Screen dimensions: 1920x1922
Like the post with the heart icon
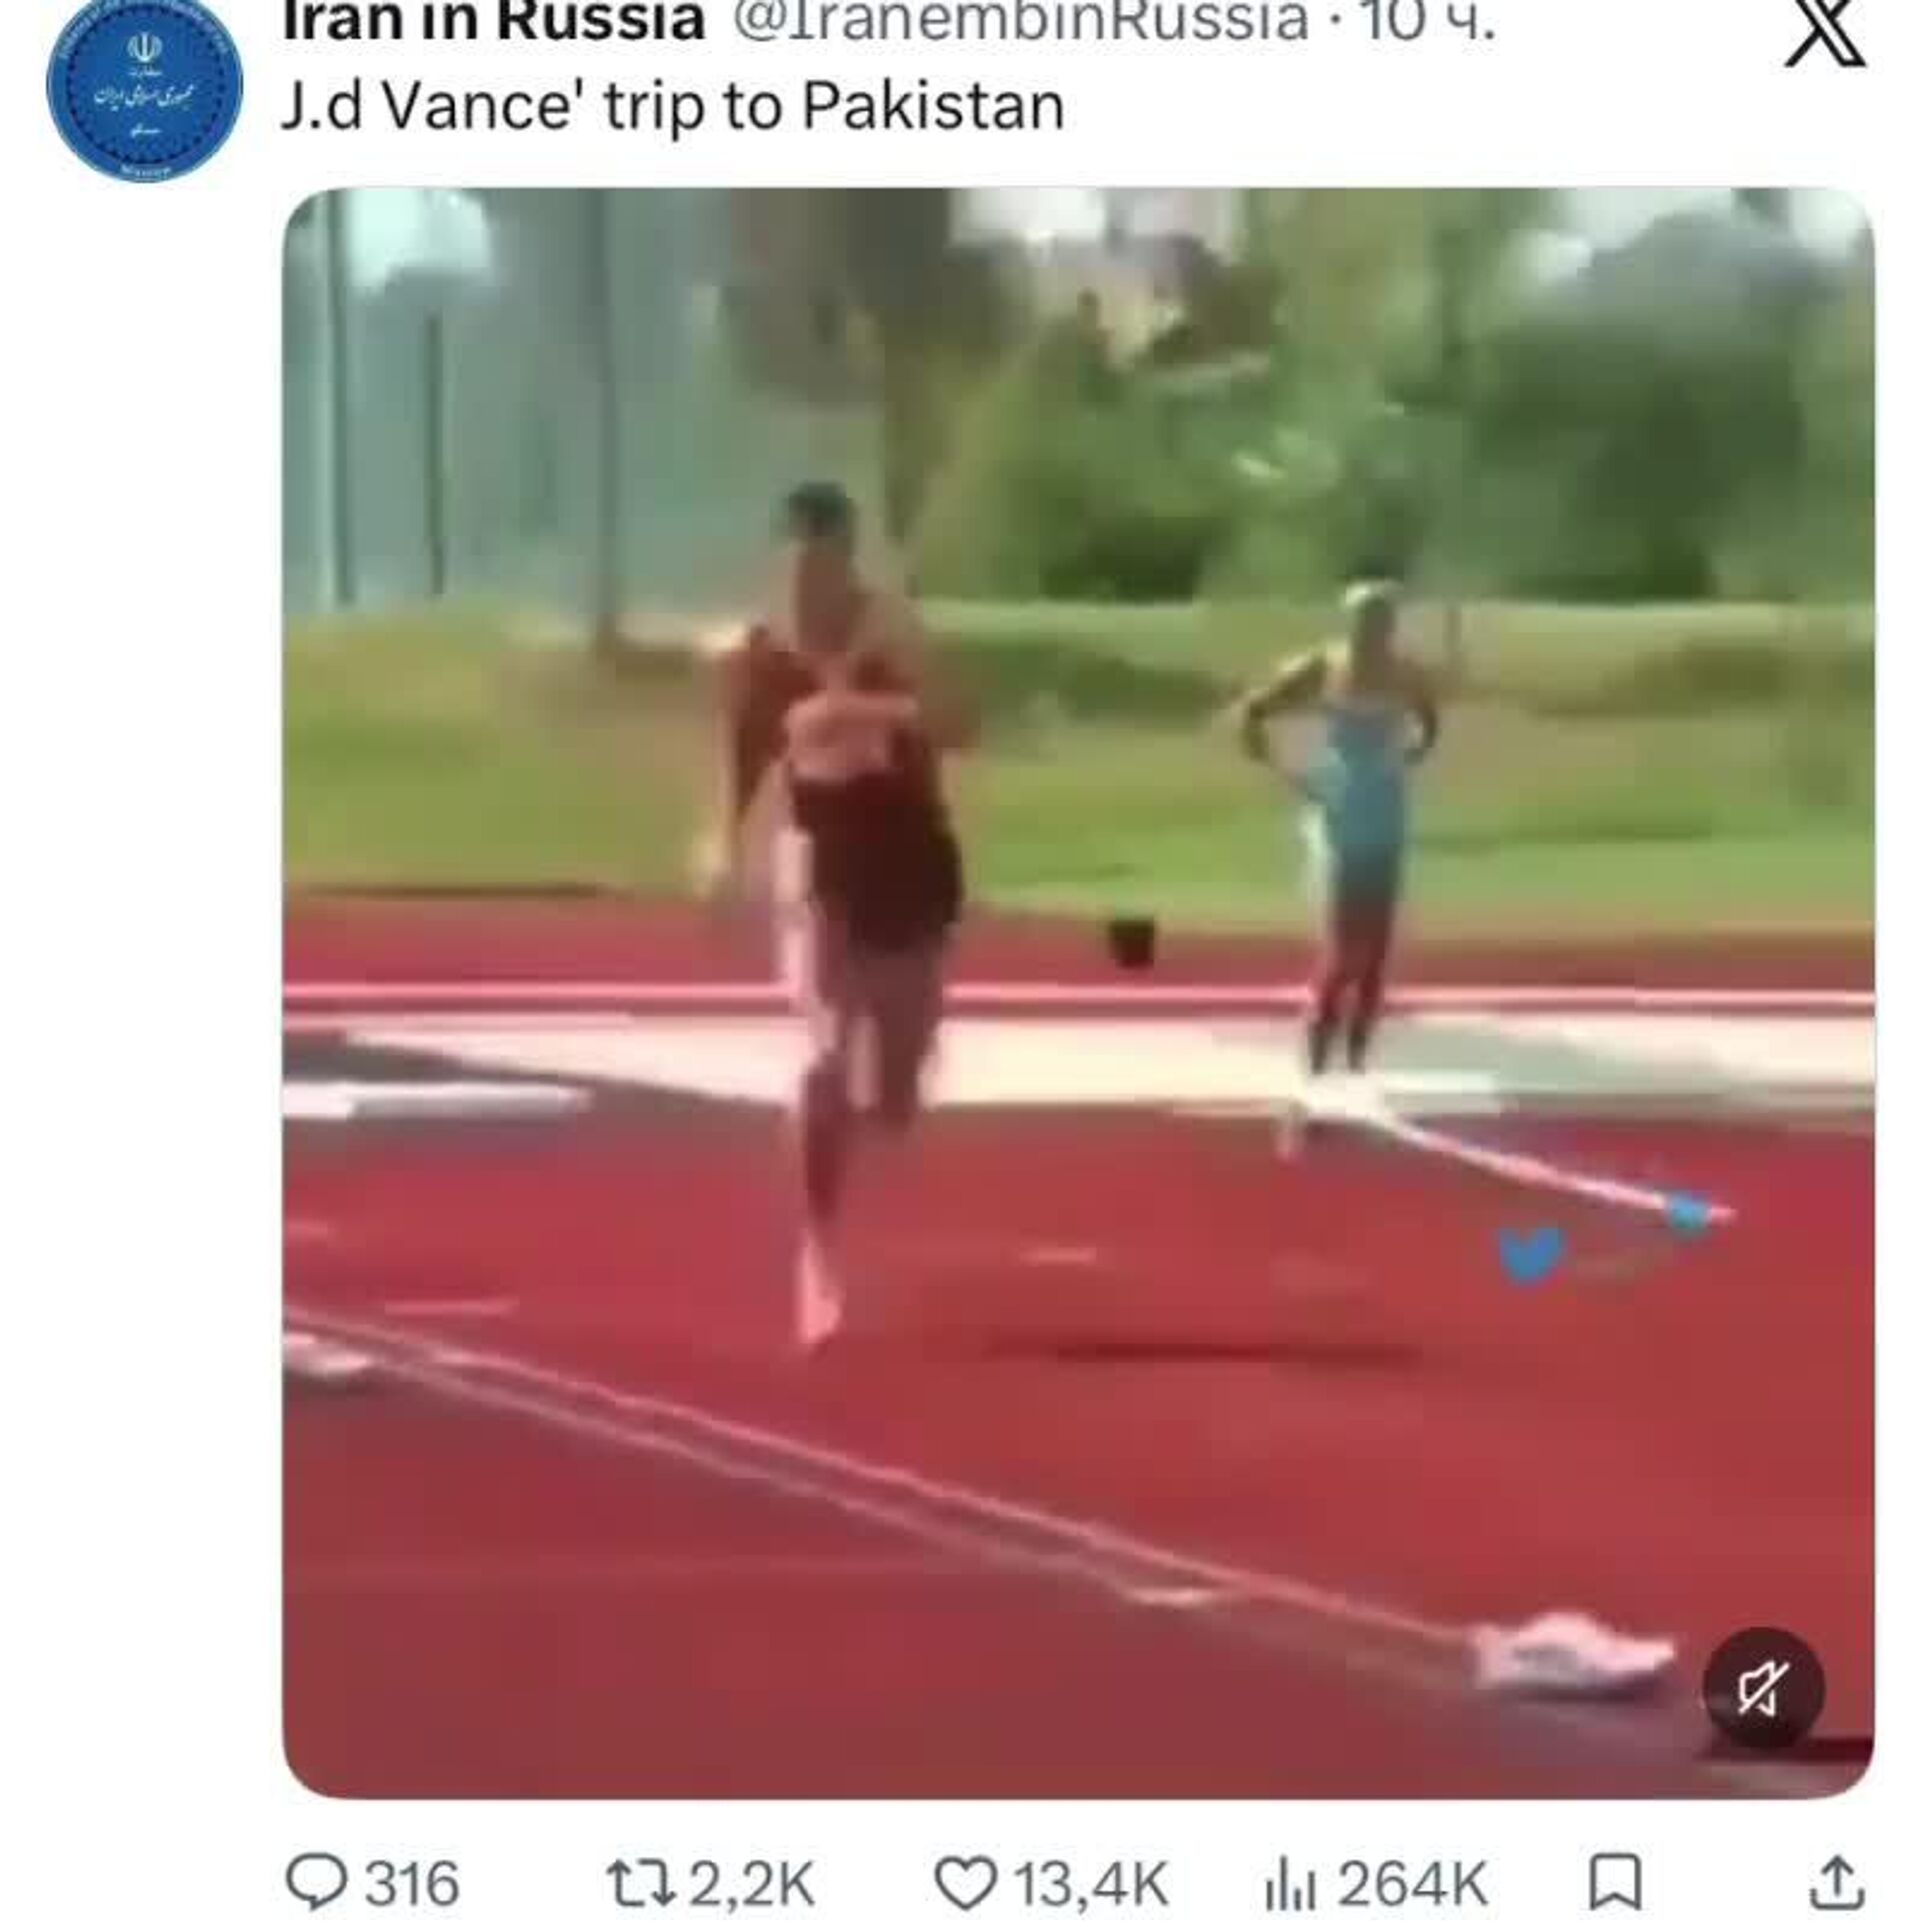point(965,1882)
